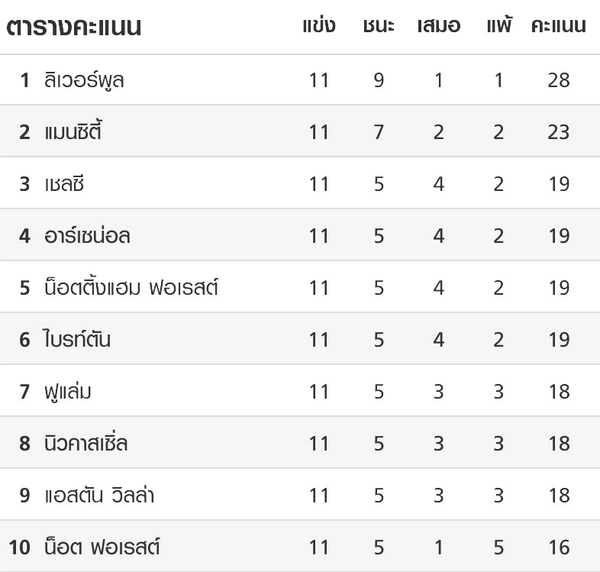Select the แข่ง column header

(319, 25)
